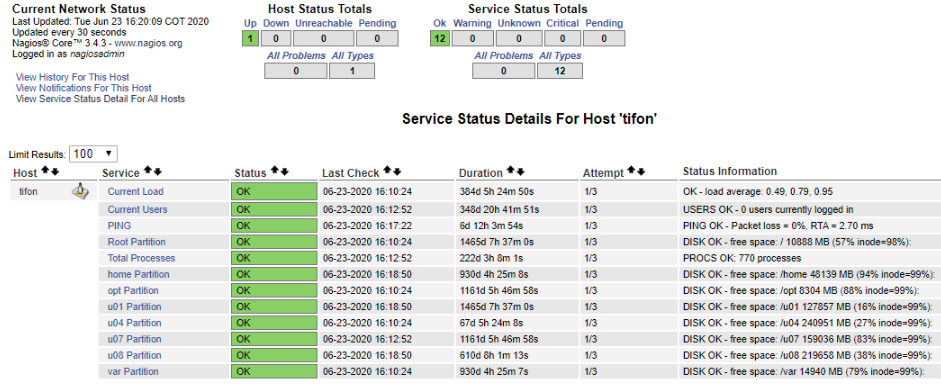The width and height of the screenshot is (941, 385).
Task: Click the Linux penguin icon beside tifon
Action: pos(80,191)
